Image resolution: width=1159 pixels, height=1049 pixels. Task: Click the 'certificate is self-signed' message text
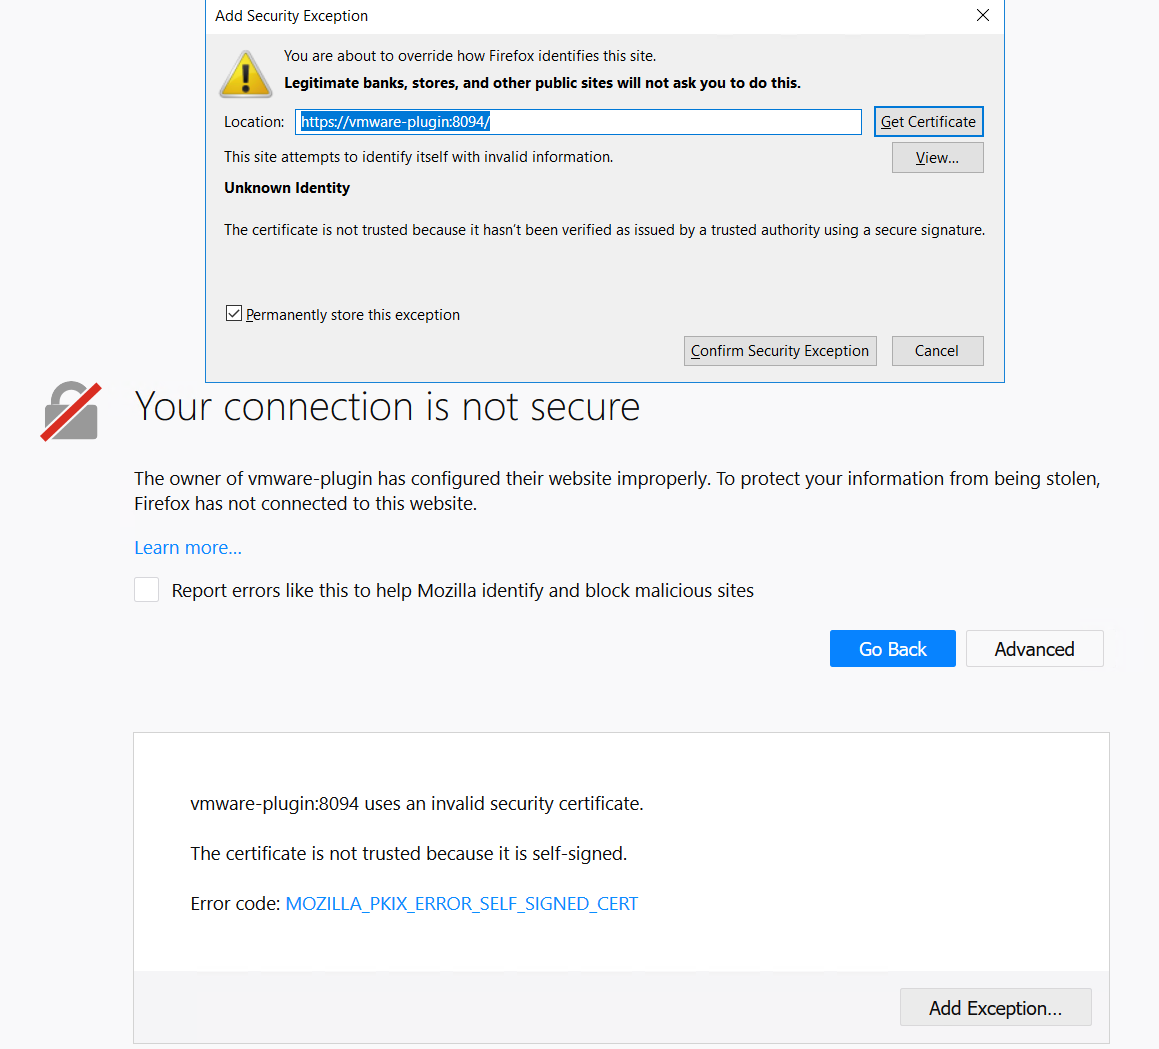408,854
